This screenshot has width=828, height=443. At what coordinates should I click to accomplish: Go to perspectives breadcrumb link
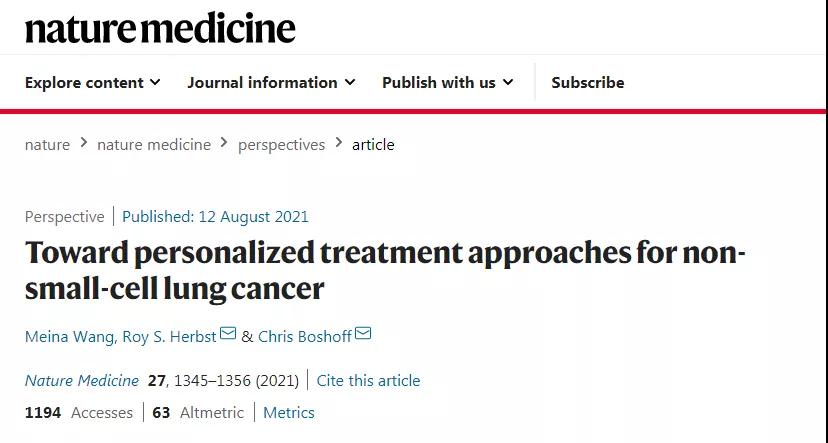click(x=281, y=145)
